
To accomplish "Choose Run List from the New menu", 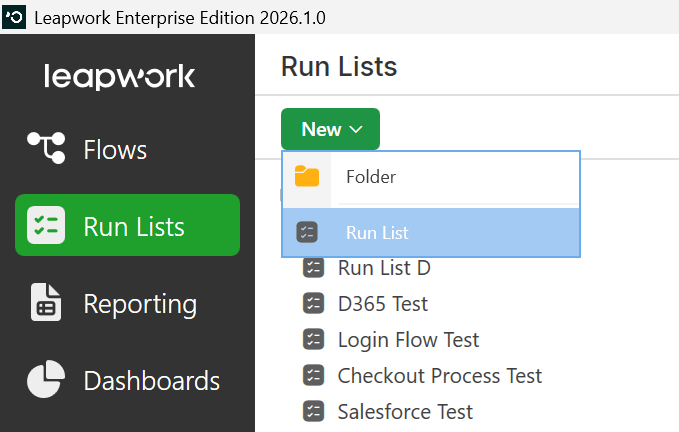I will tap(431, 232).
